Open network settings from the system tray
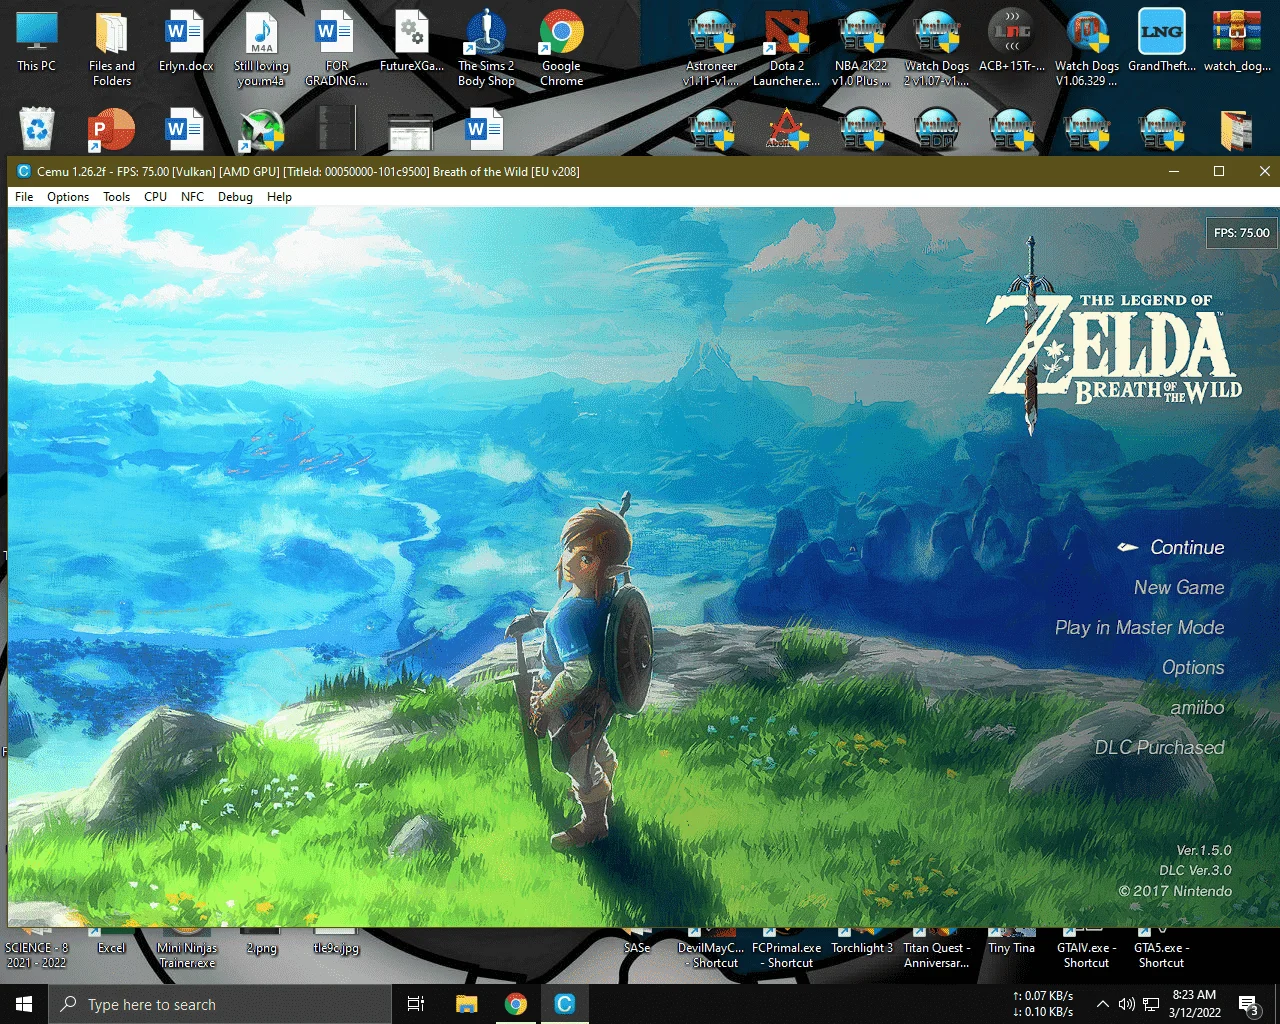Screen dimensions: 1280x1024 1152,1004
